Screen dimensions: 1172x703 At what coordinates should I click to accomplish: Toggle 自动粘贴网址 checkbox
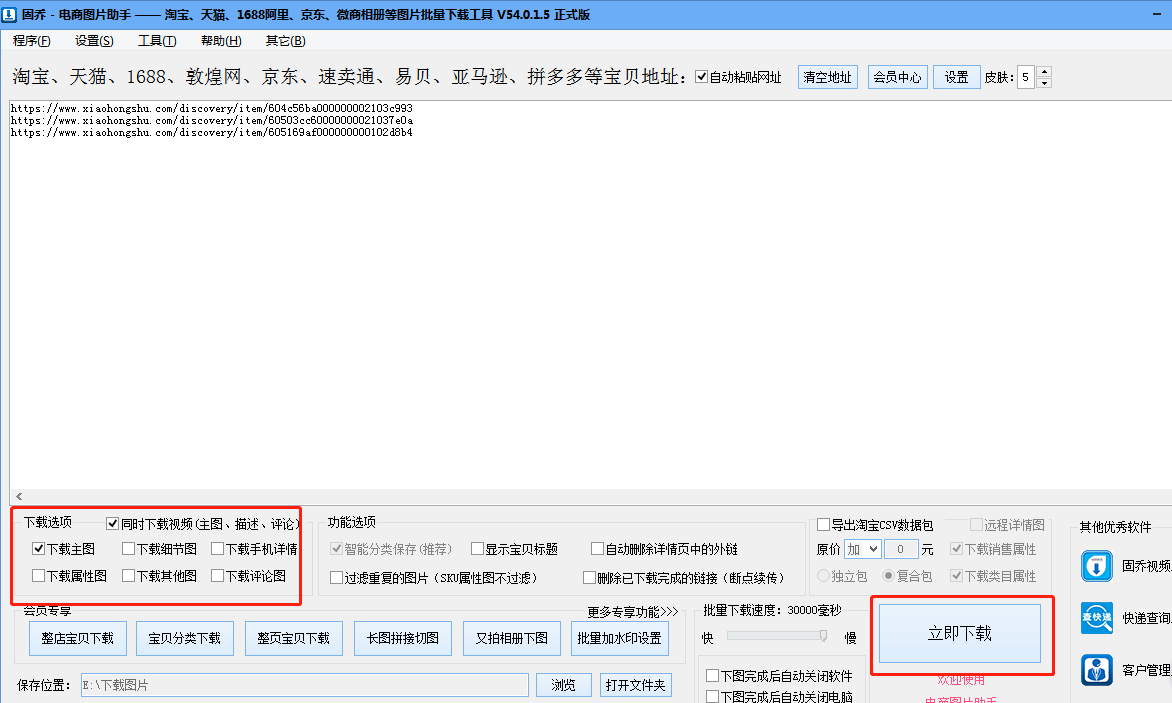[x=701, y=76]
